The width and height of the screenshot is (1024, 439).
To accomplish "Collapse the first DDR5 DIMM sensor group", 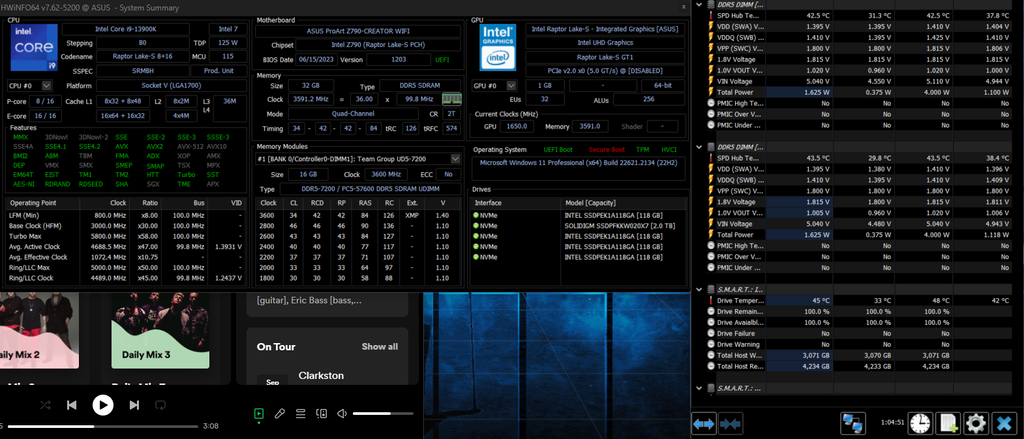I will 699,5.
